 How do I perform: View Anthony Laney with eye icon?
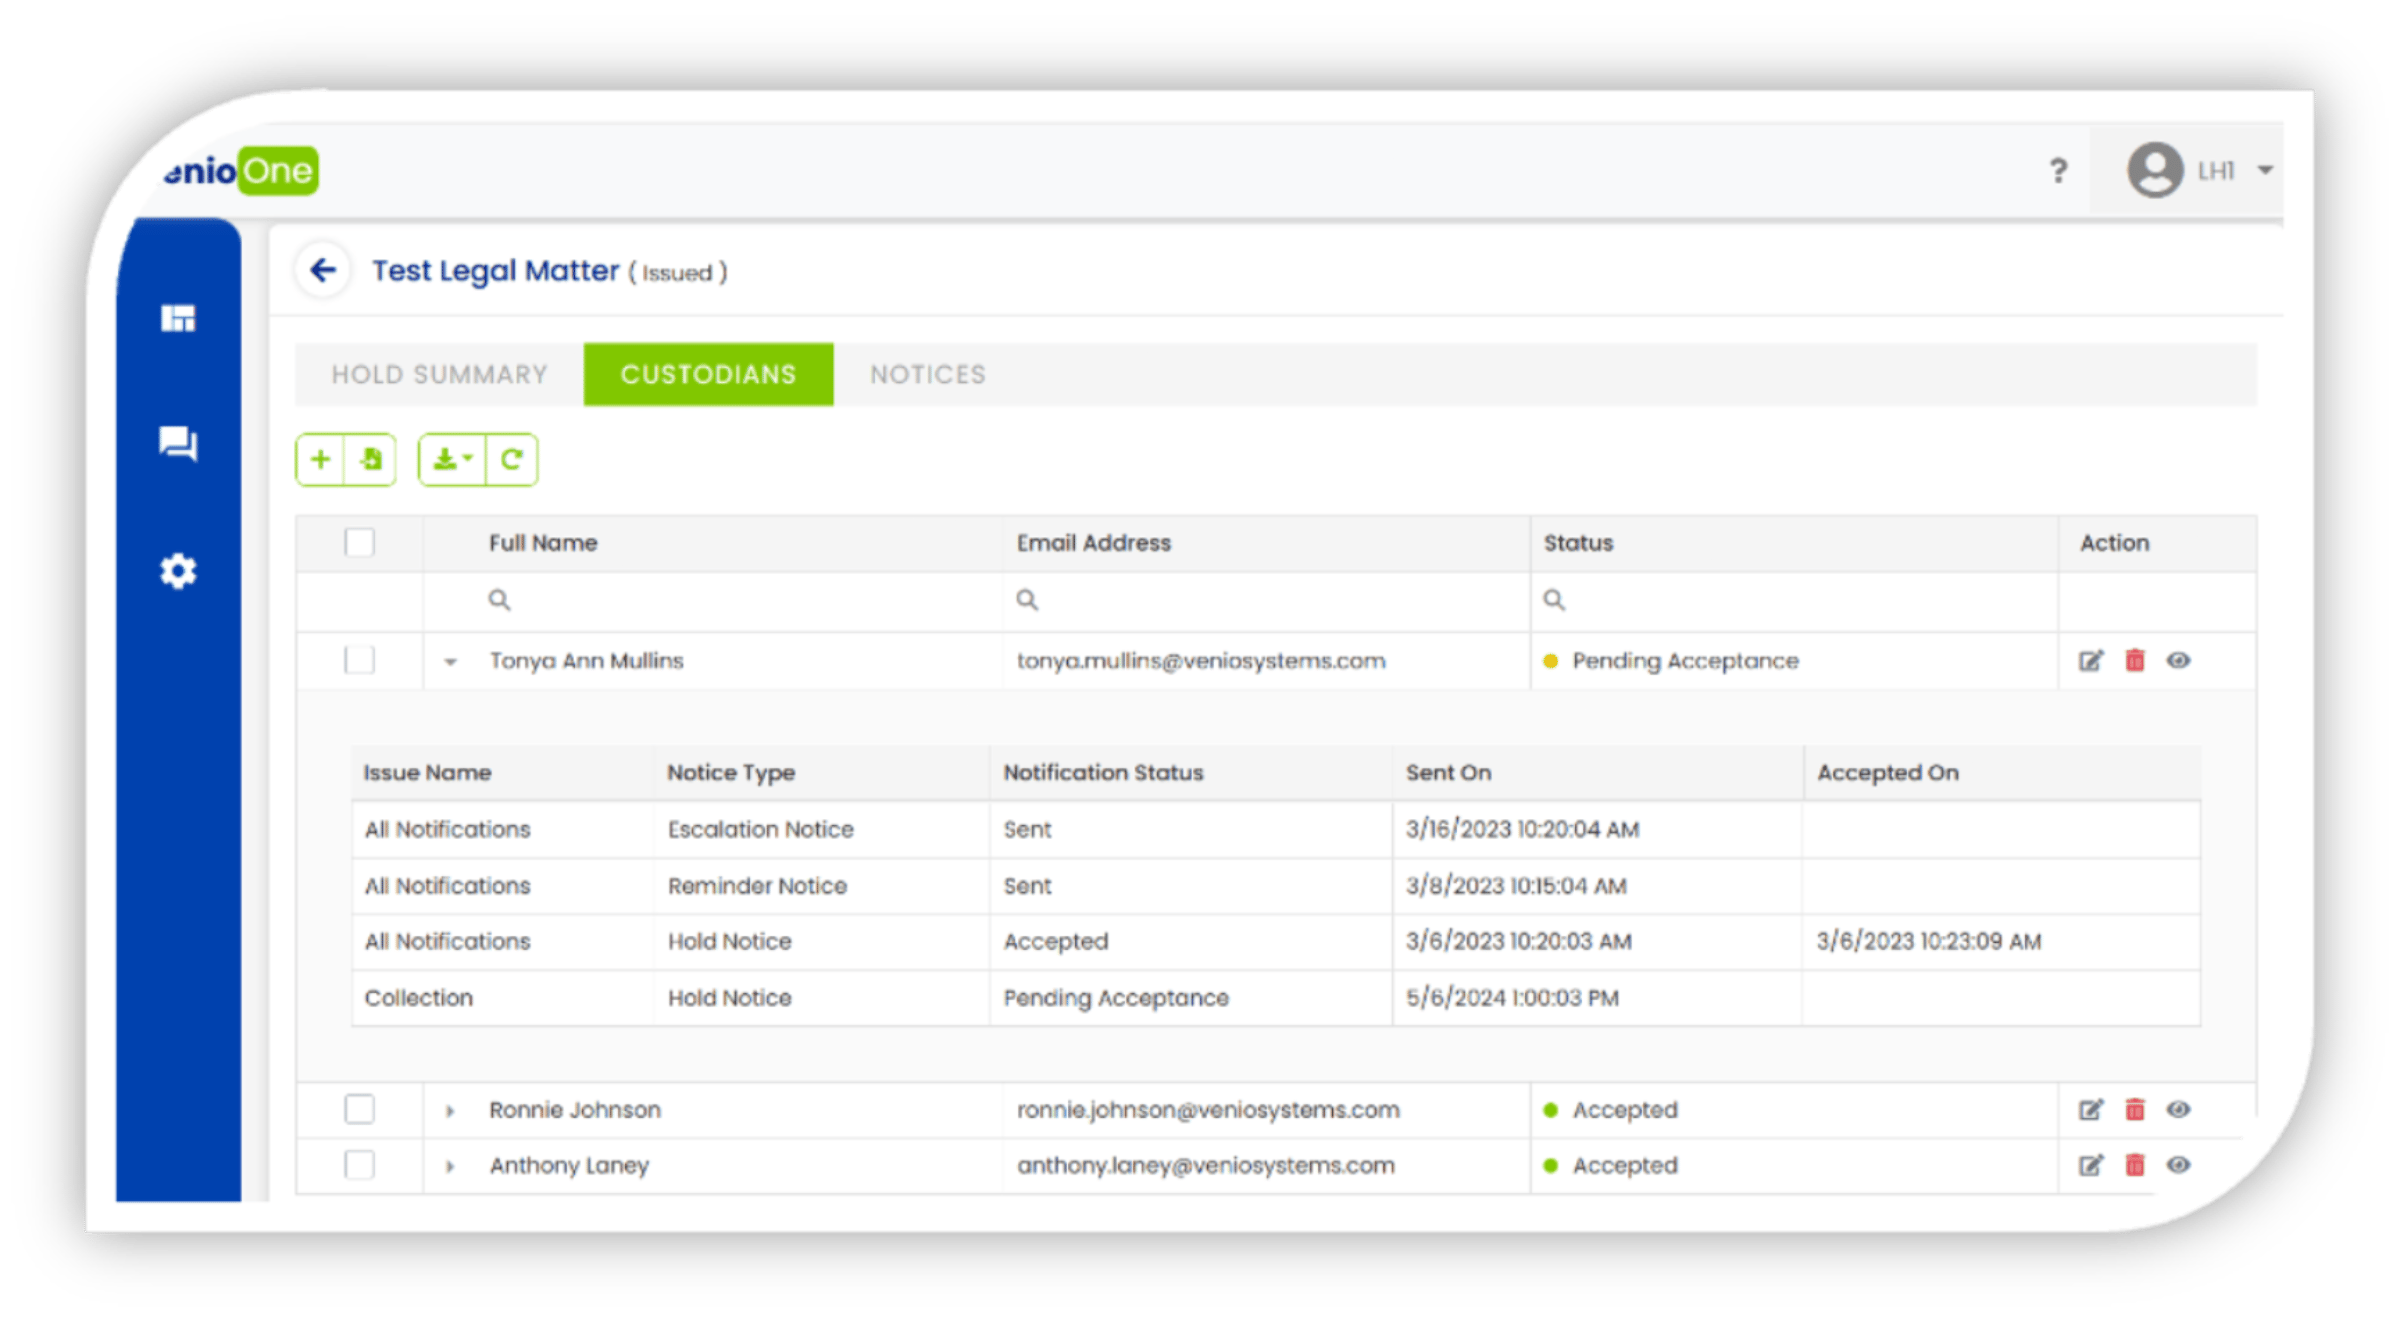tap(2179, 1165)
